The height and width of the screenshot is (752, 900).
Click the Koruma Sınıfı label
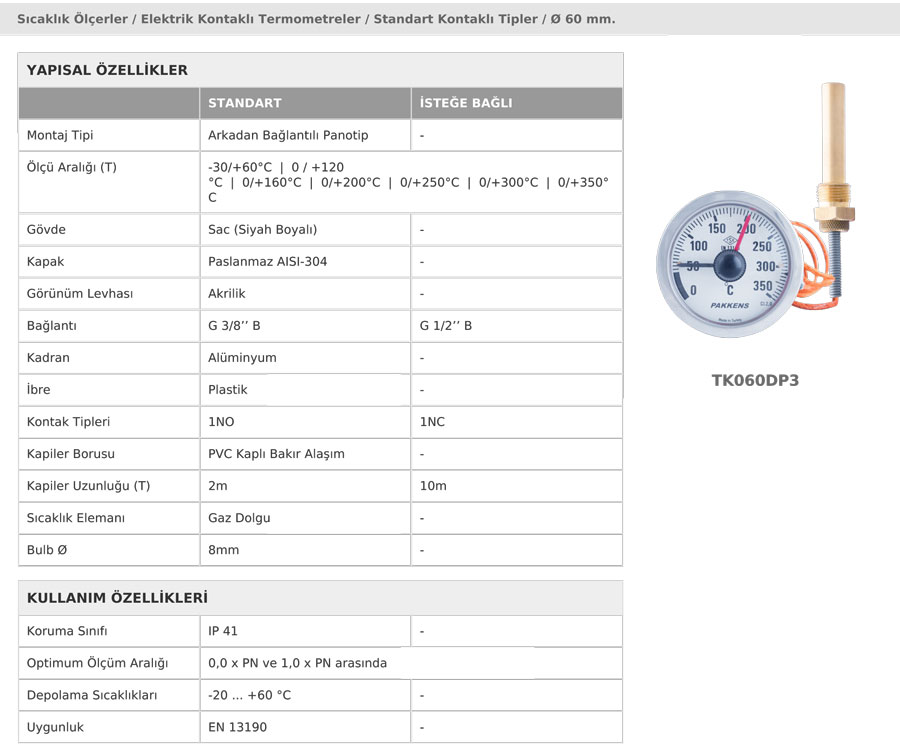tap(67, 631)
